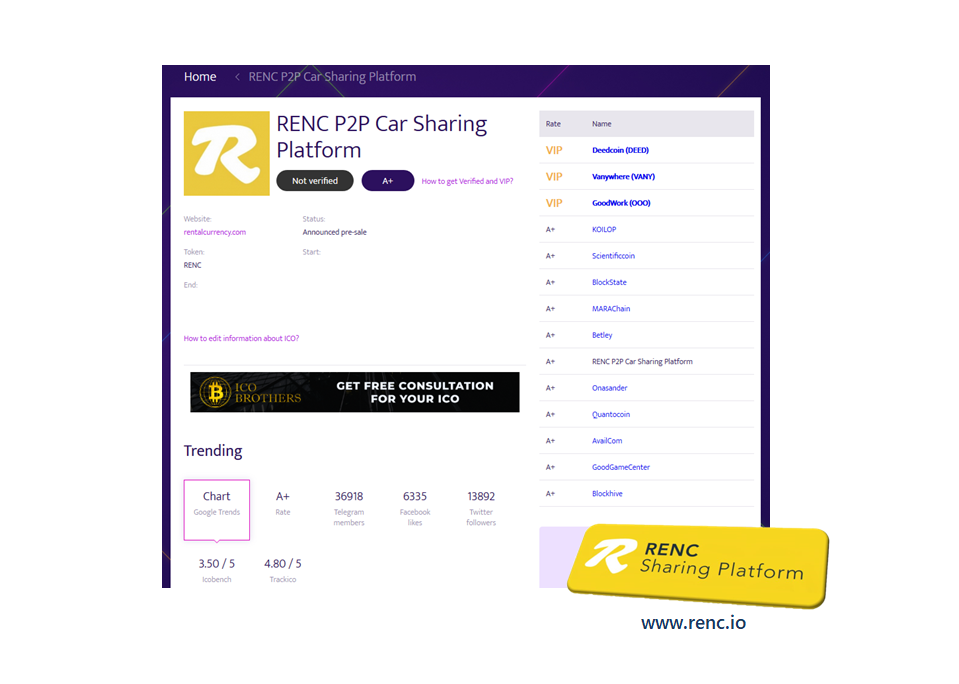Click the VIP label beside Deedcoin
The height and width of the screenshot is (684, 959).
click(554, 150)
